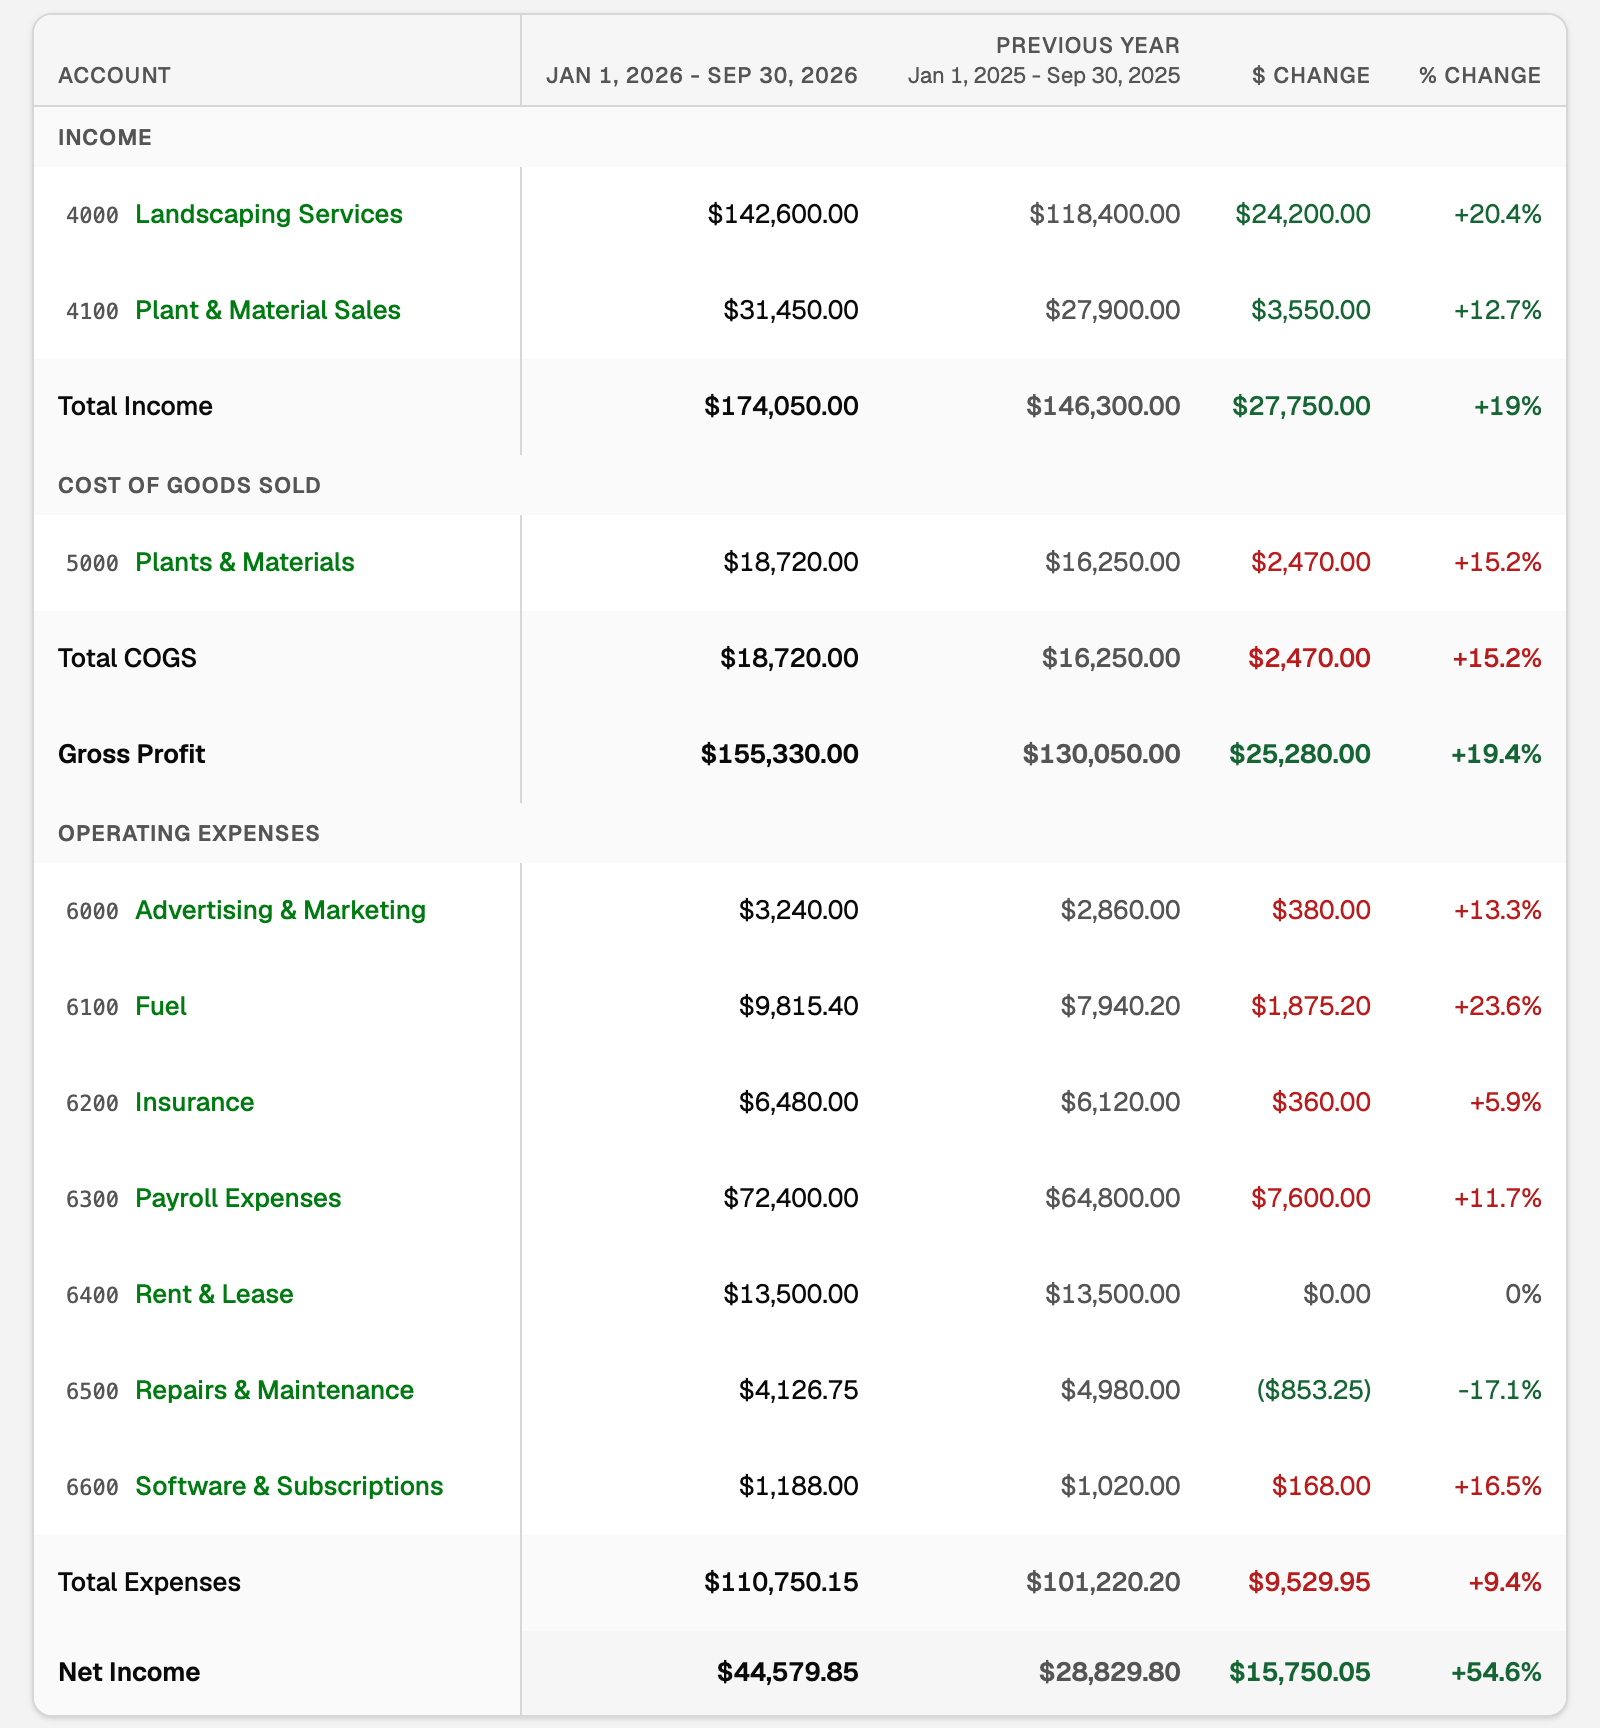Click the $31,450.00 current period amount
1600x1728 pixels.
tap(791, 310)
